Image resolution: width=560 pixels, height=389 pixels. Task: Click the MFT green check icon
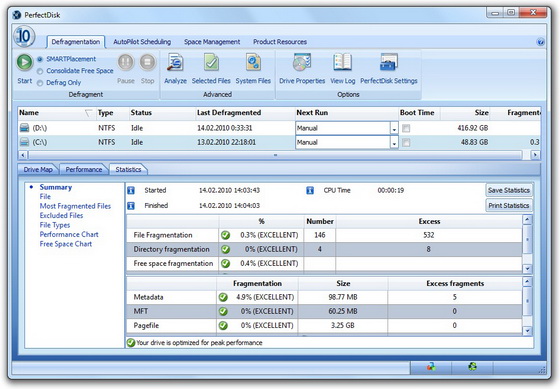(223, 311)
